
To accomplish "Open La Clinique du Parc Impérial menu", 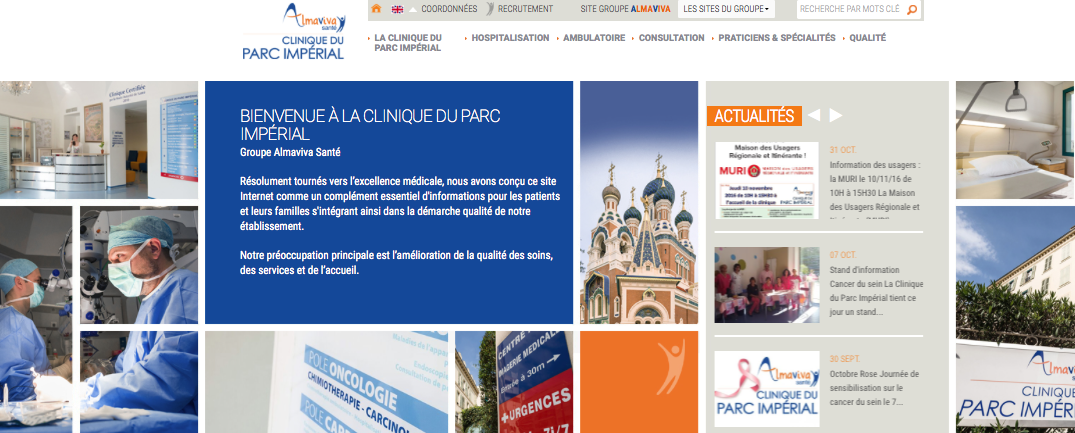I will [408, 42].
